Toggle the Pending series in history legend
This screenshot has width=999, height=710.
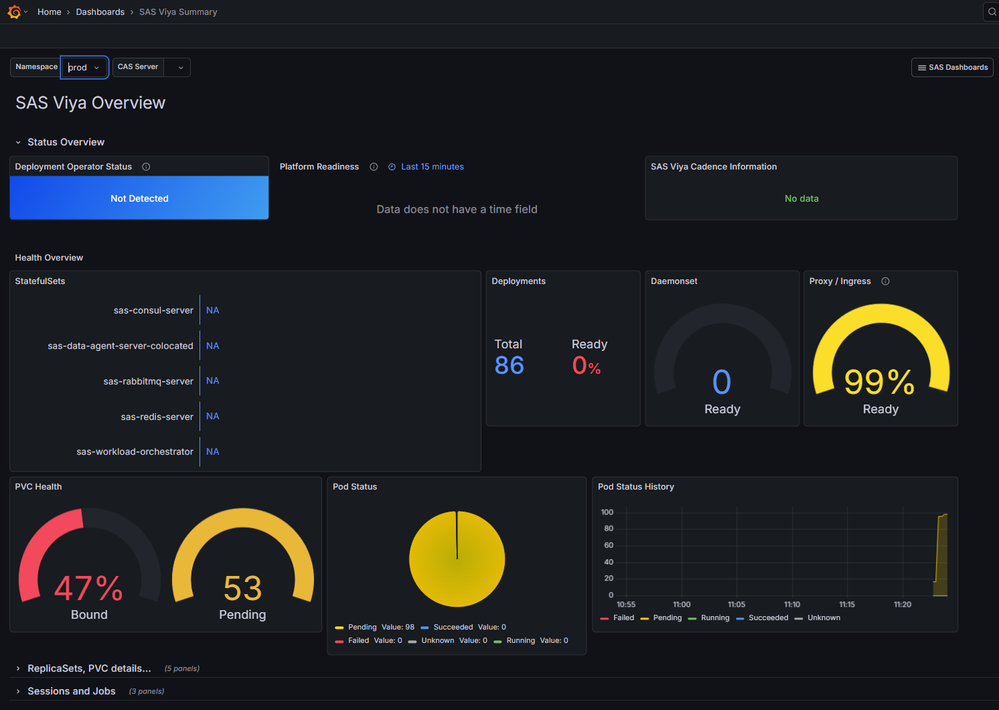(661, 618)
